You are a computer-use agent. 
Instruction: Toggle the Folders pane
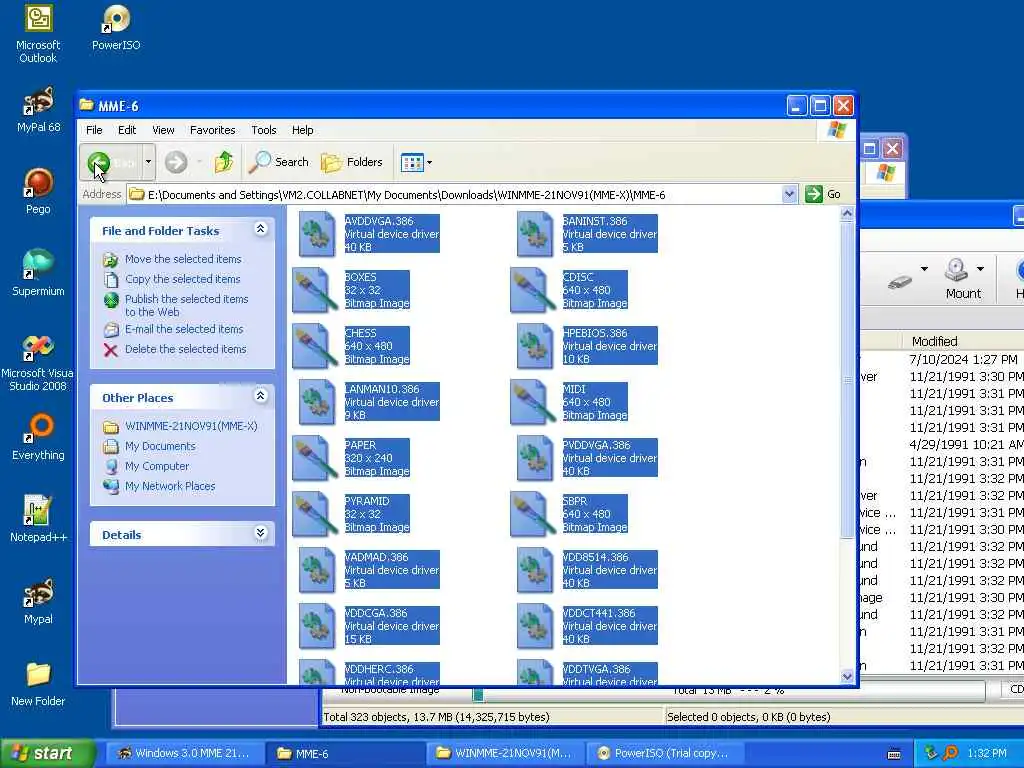pyautogui.click(x=352, y=162)
